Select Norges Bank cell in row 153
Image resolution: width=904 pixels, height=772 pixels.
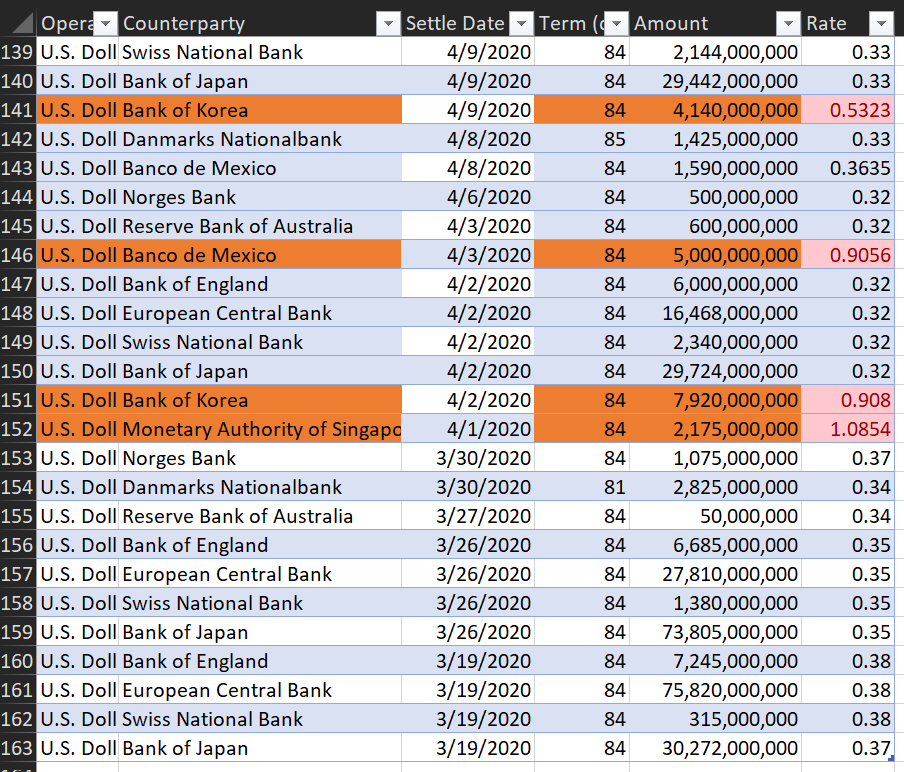[260, 458]
